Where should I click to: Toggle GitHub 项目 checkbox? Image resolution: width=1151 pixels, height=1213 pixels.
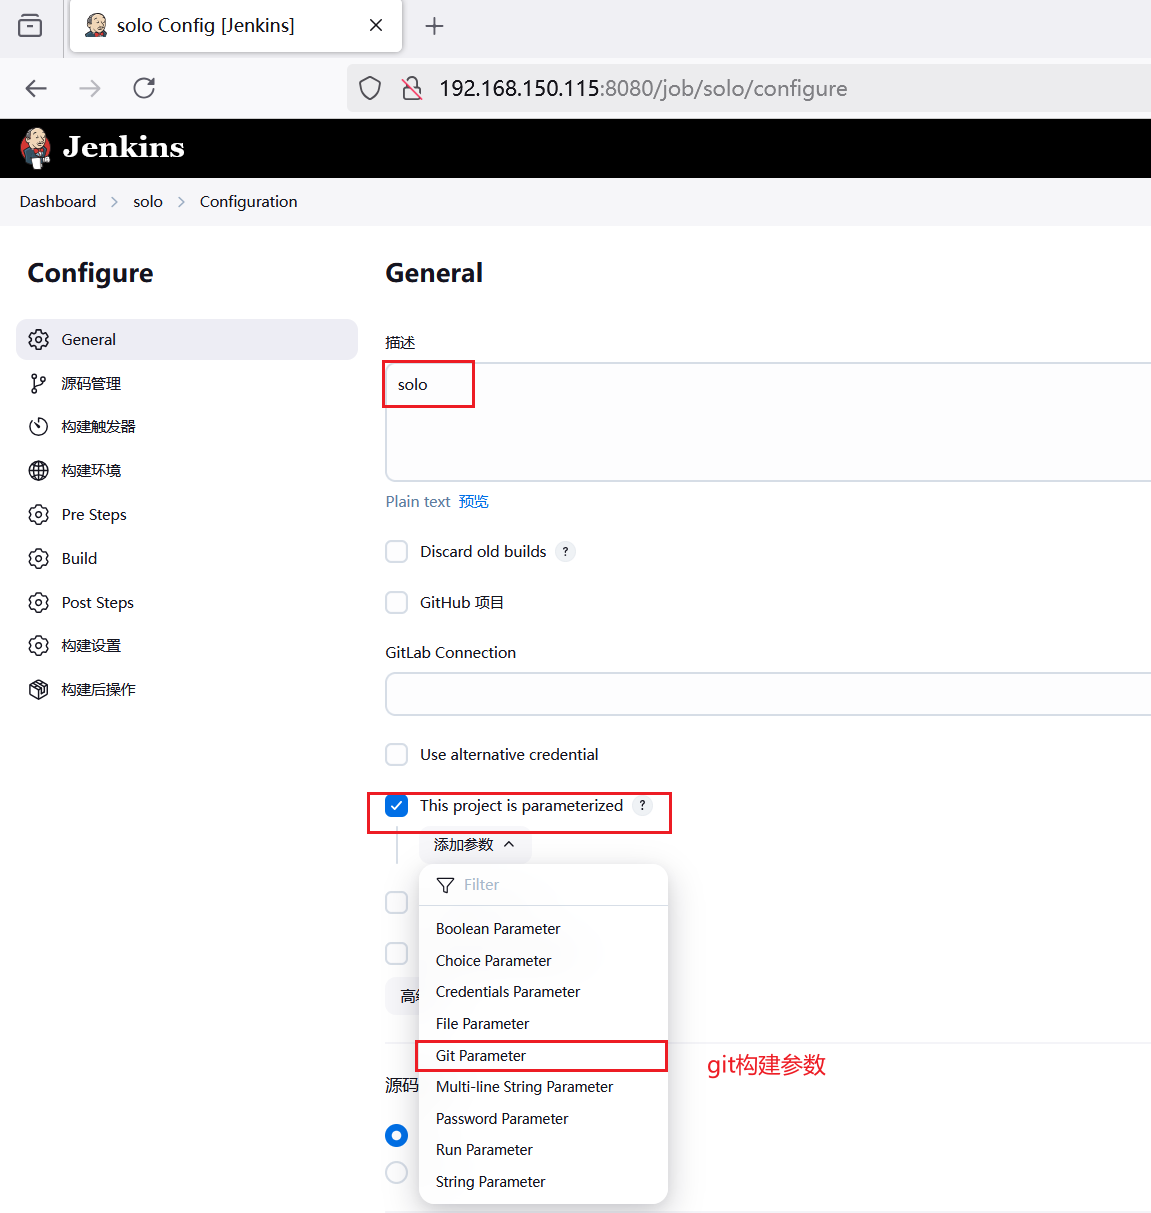pyautogui.click(x=397, y=602)
